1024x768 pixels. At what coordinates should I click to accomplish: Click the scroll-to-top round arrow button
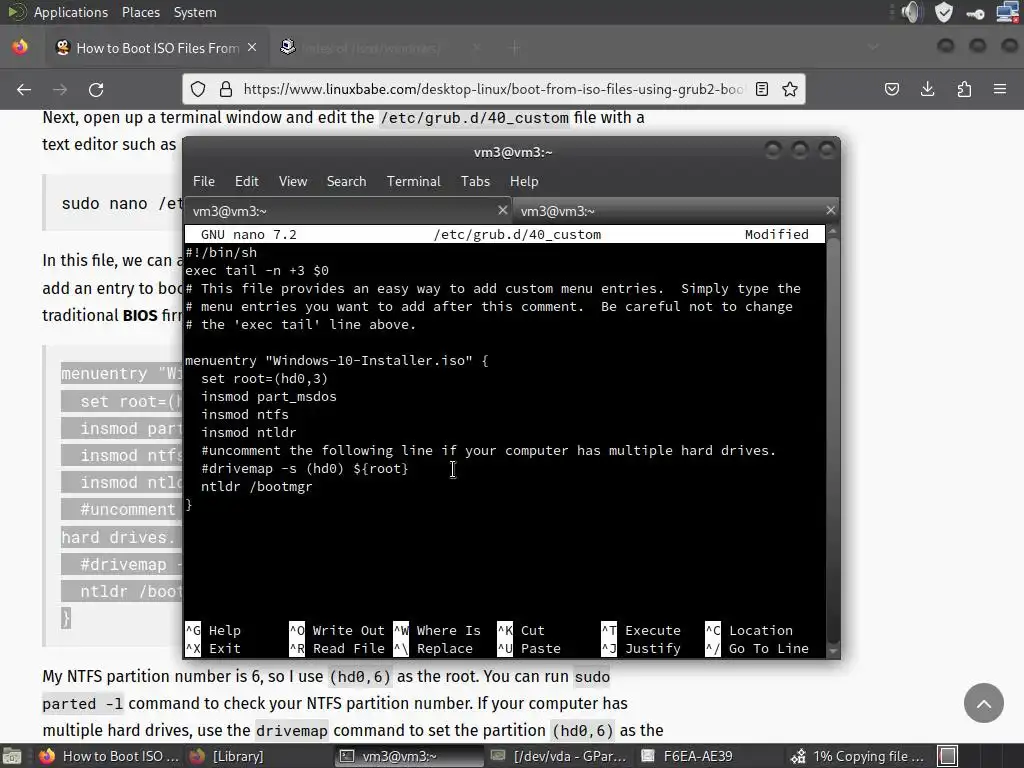[x=984, y=703]
